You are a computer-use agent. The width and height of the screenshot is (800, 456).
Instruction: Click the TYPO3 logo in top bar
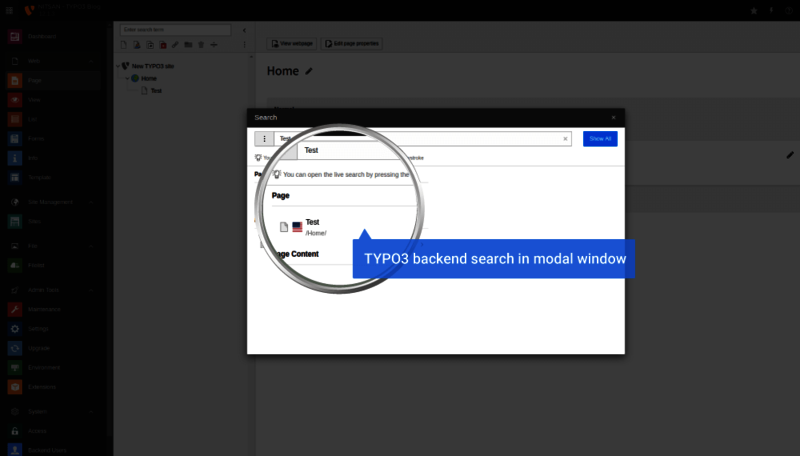30,10
